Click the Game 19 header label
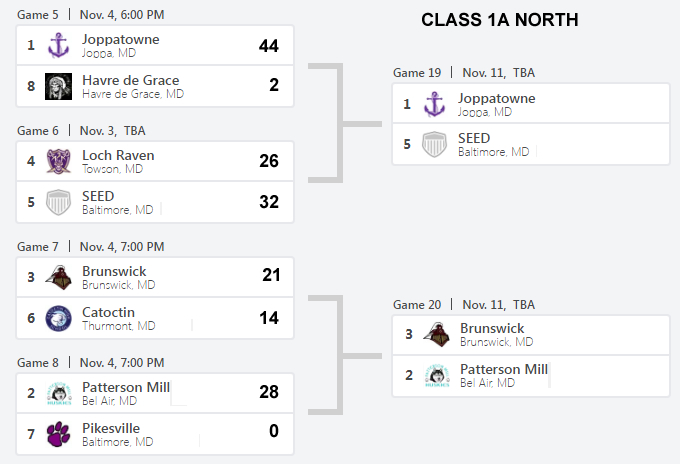This screenshot has width=680, height=464. click(415, 72)
